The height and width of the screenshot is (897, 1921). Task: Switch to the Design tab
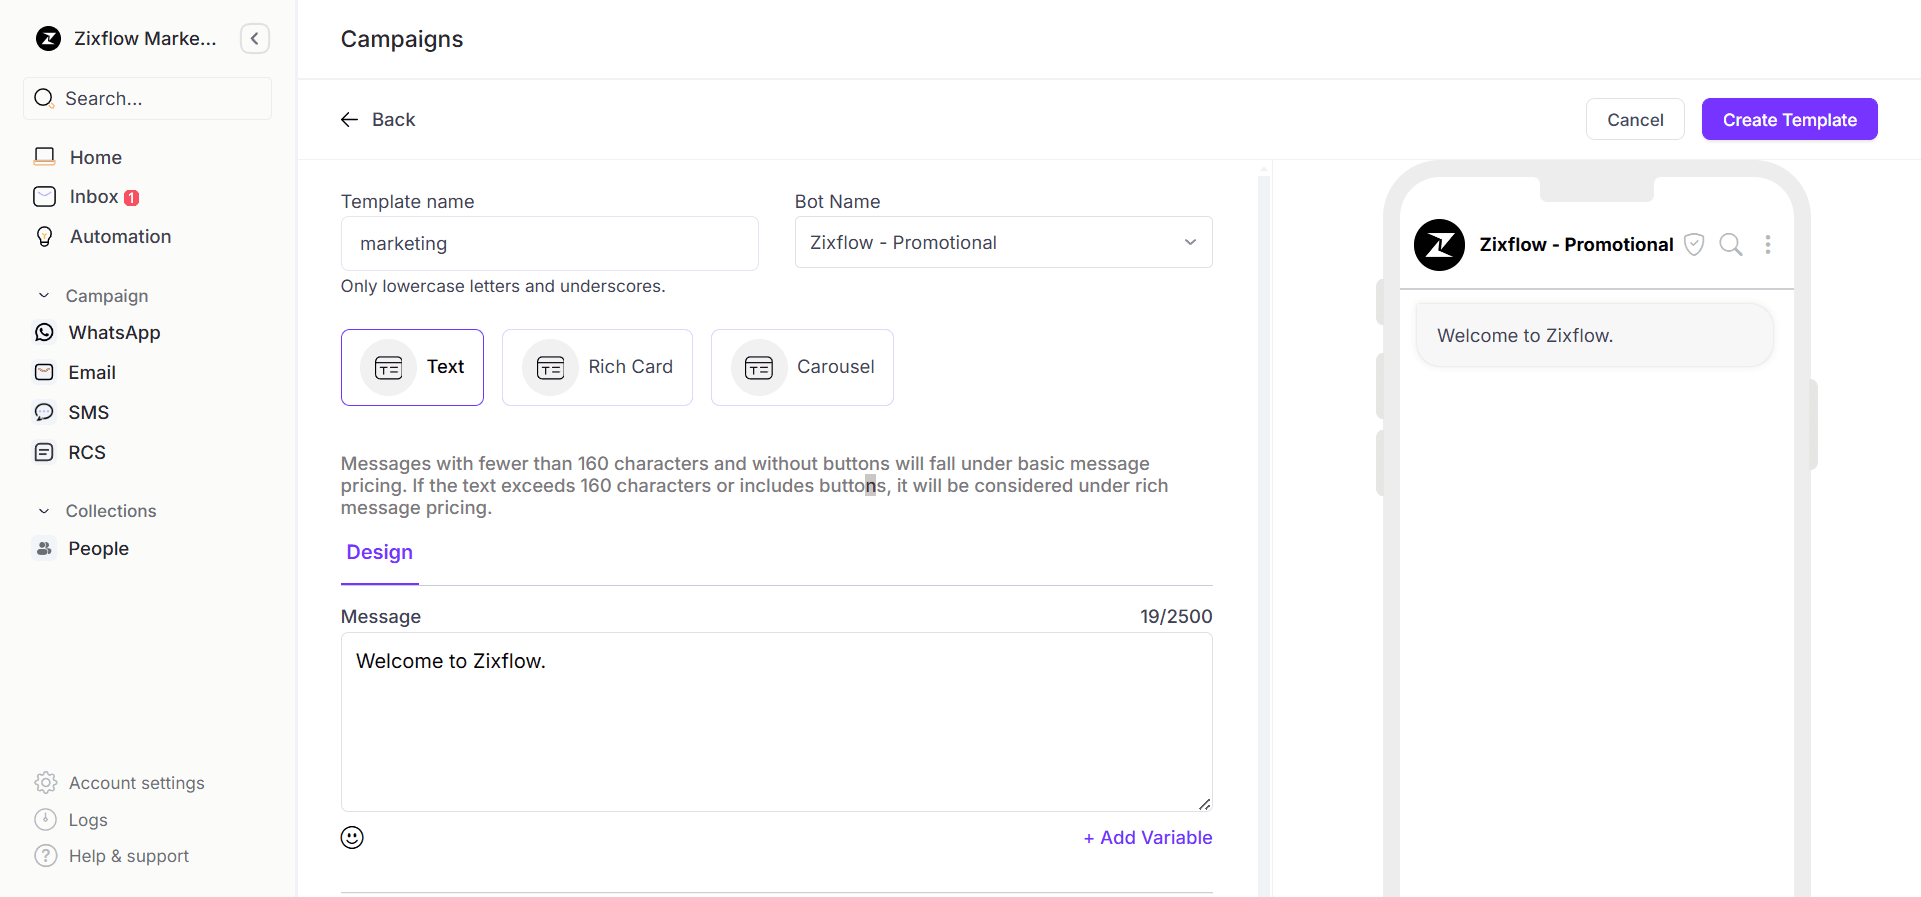[379, 553]
